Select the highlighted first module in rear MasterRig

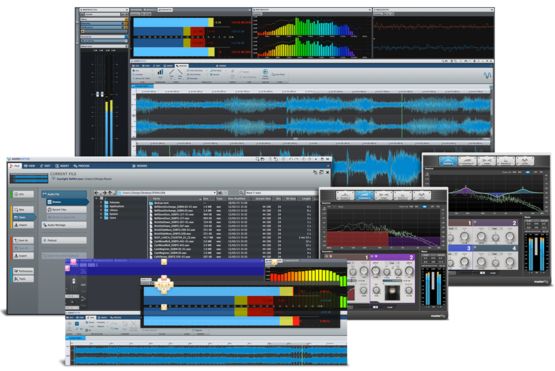(x=448, y=161)
